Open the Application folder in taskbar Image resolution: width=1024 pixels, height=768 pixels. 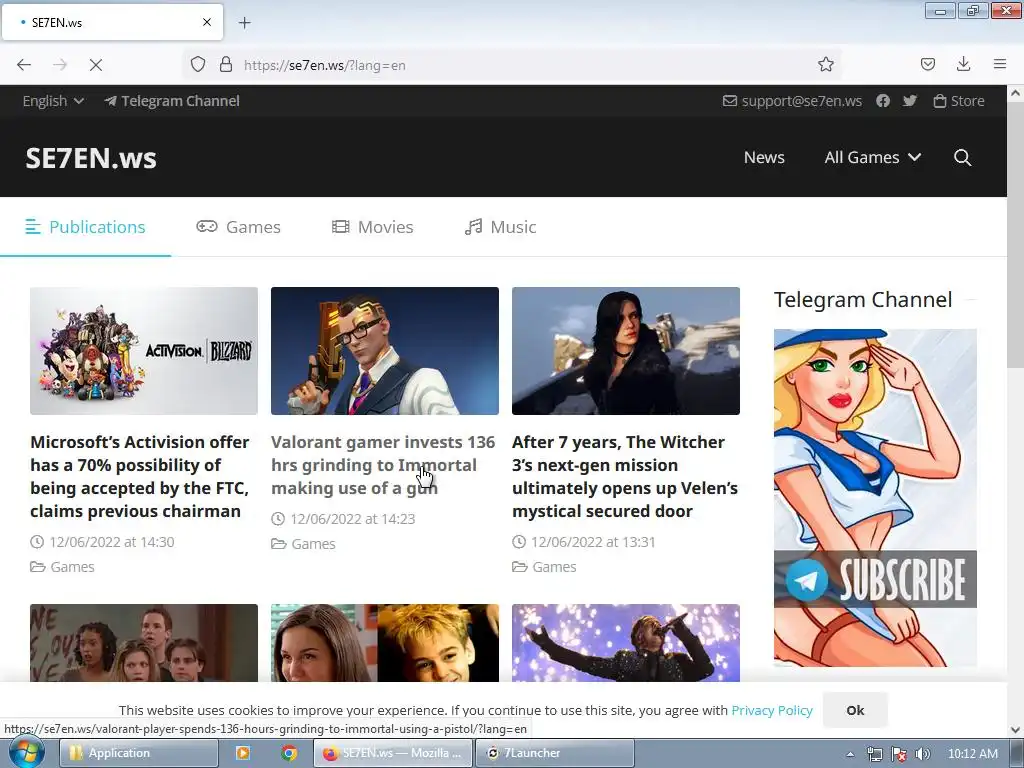coord(139,753)
